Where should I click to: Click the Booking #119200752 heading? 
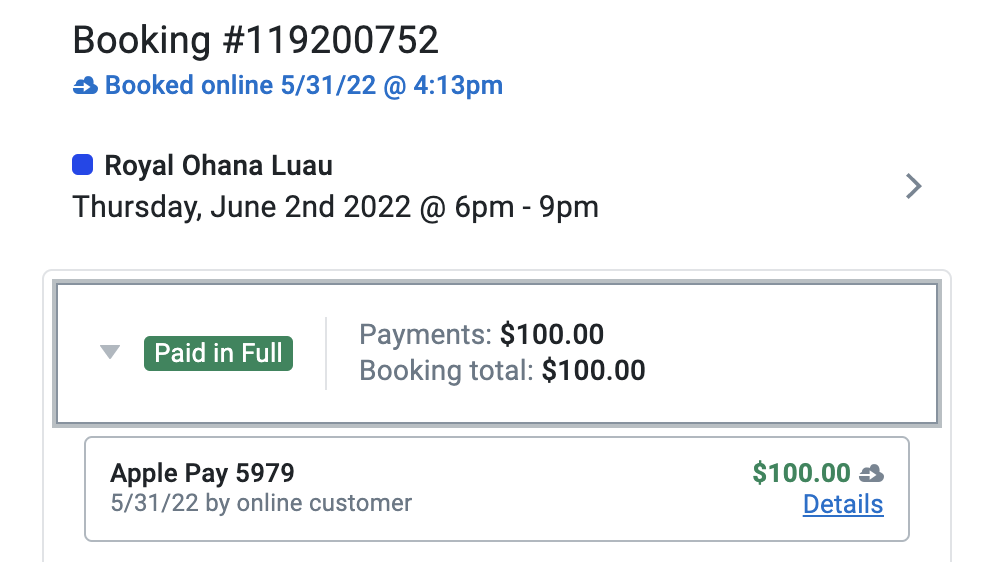pyautogui.click(x=256, y=41)
